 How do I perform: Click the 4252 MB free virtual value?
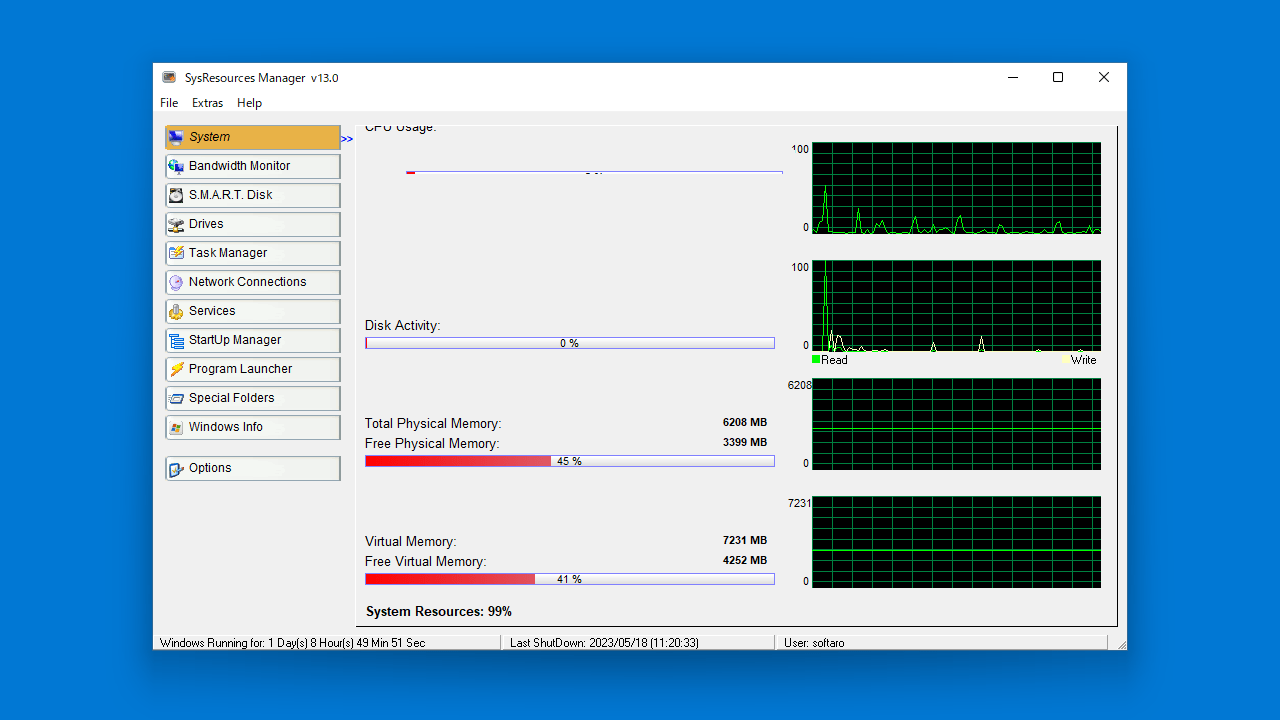(x=745, y=560)
